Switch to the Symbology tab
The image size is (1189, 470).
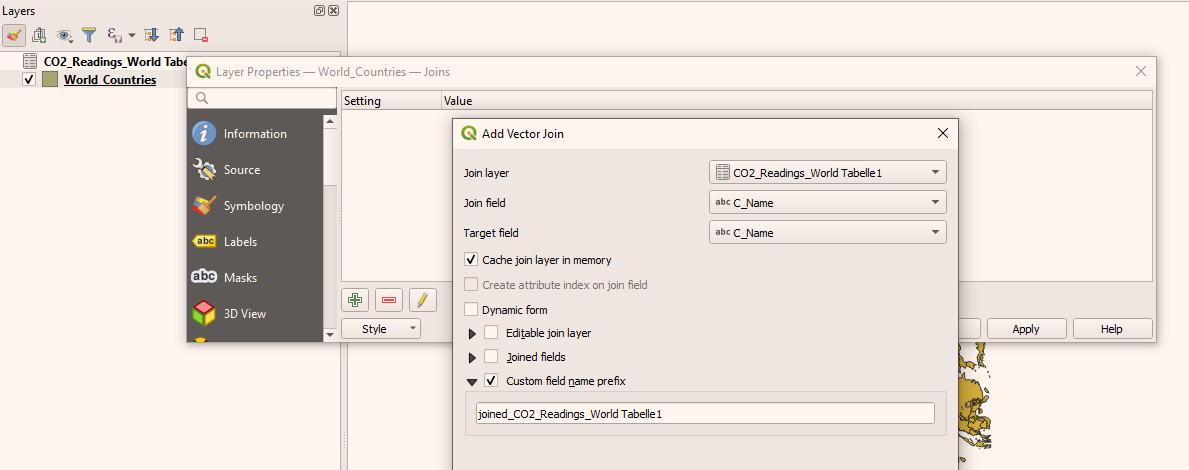point(253,206)
